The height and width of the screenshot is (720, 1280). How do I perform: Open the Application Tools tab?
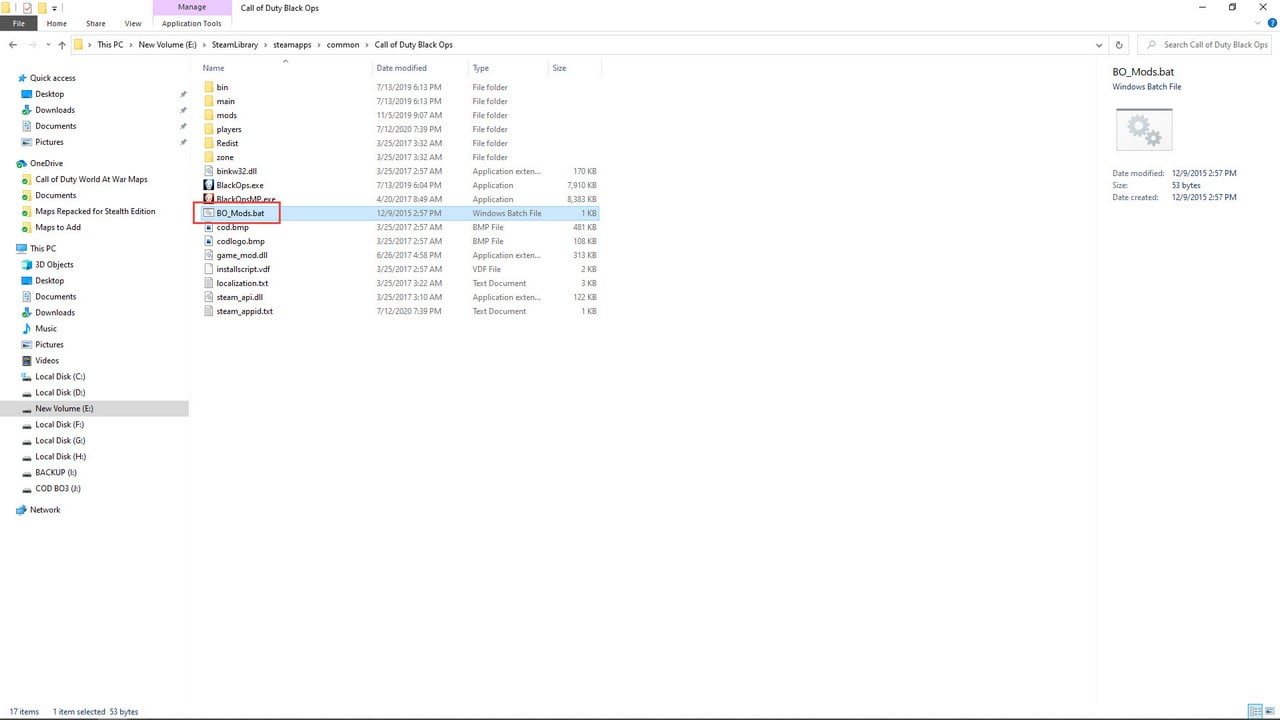click(x=191, y=23)
